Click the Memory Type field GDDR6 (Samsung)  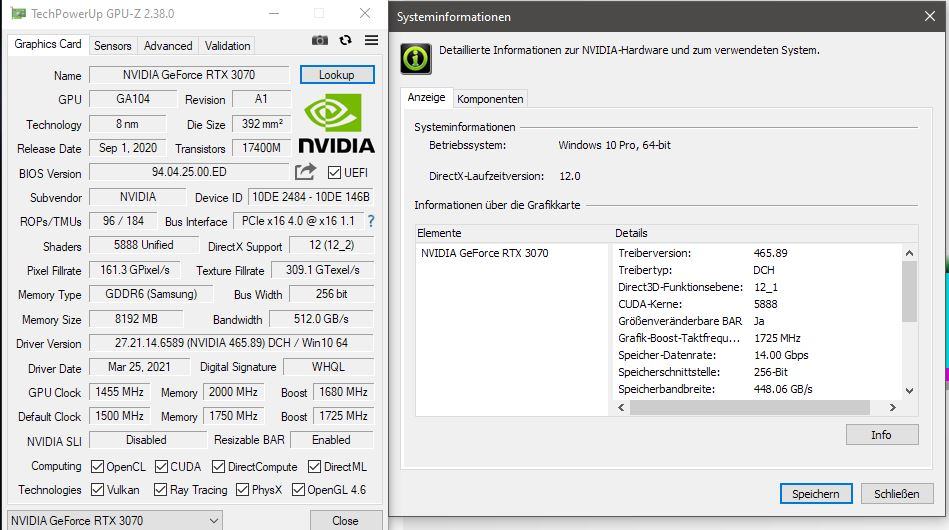151,294
